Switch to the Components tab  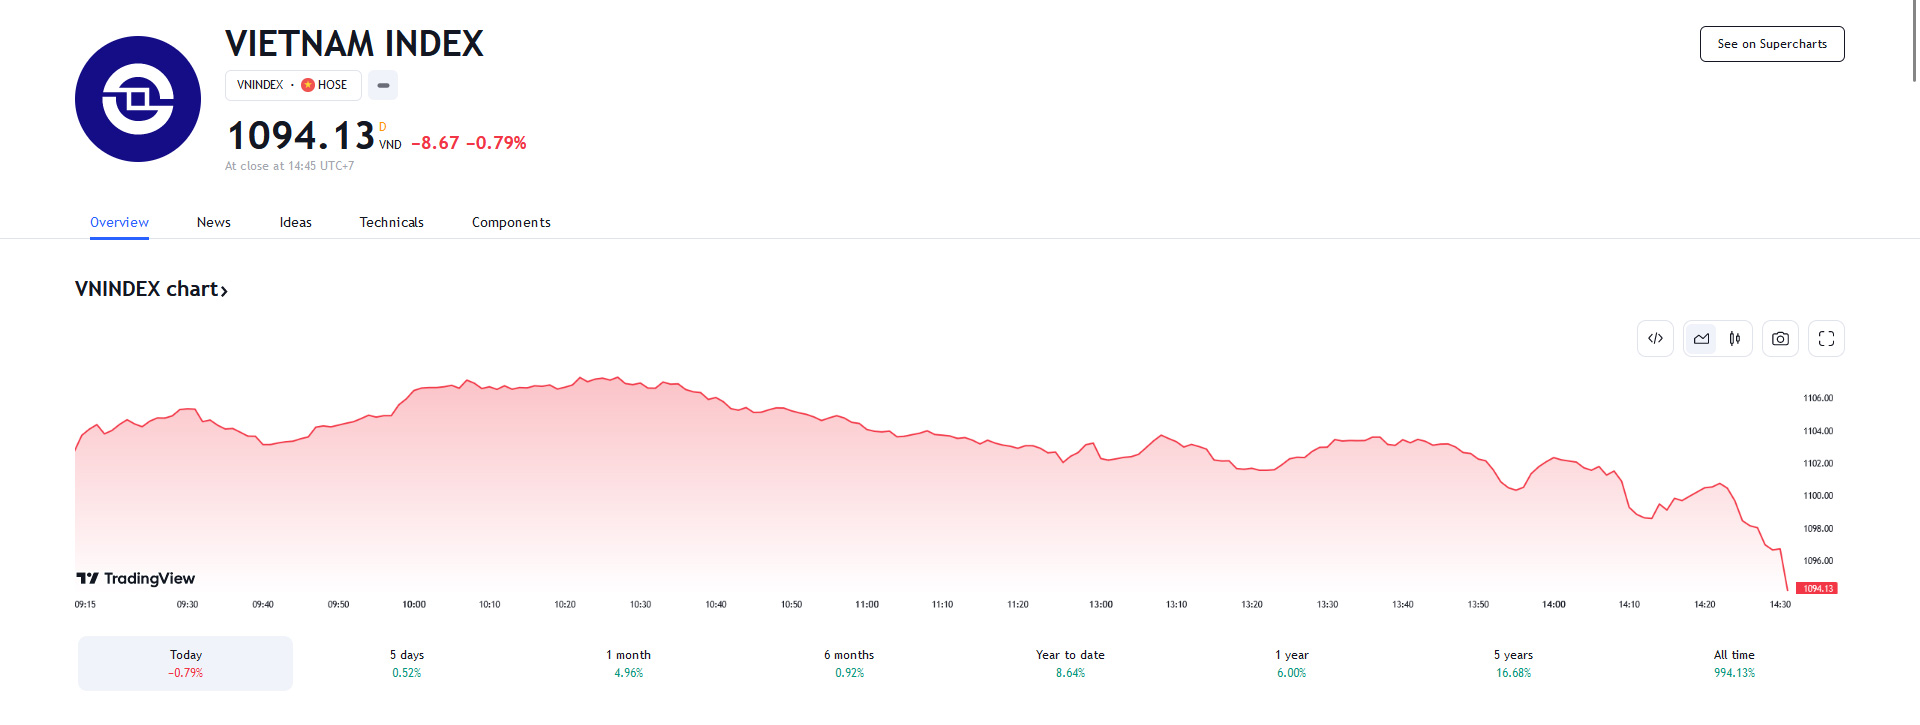pos(511,222)
